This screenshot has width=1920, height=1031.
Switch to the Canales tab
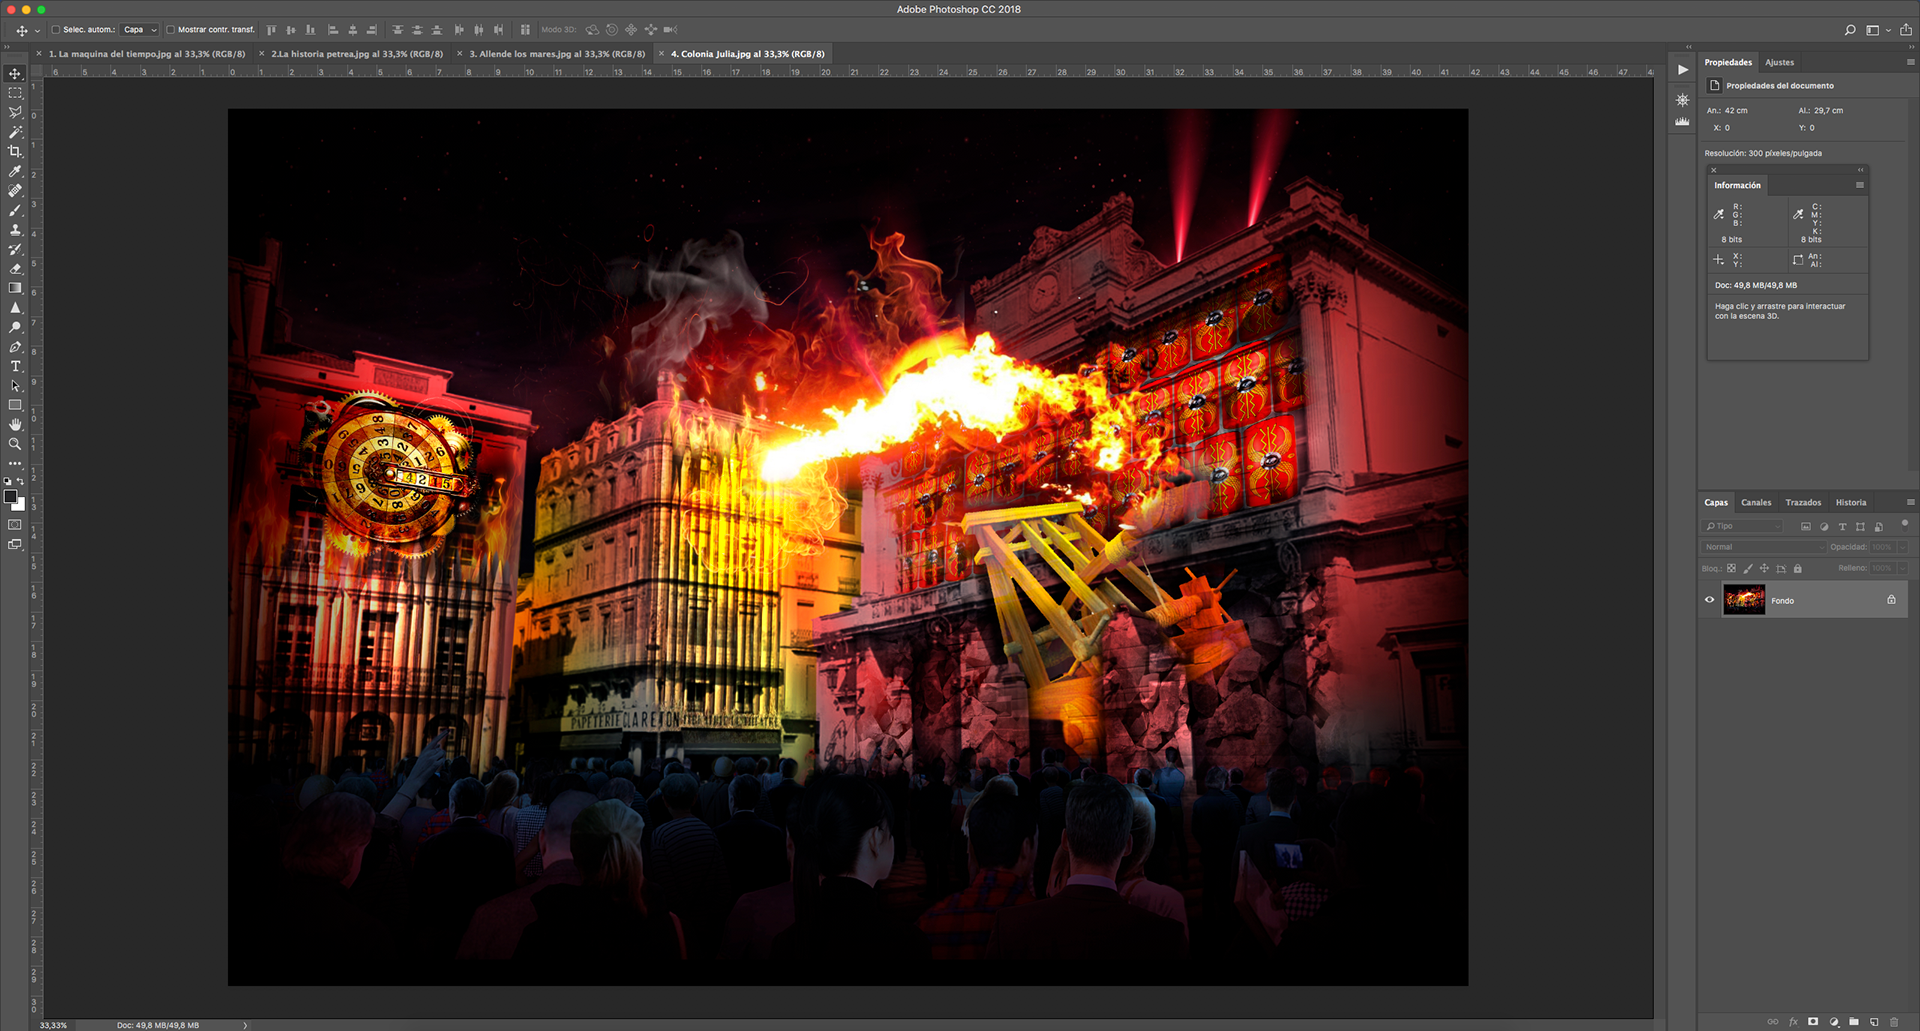[1756, 503]
